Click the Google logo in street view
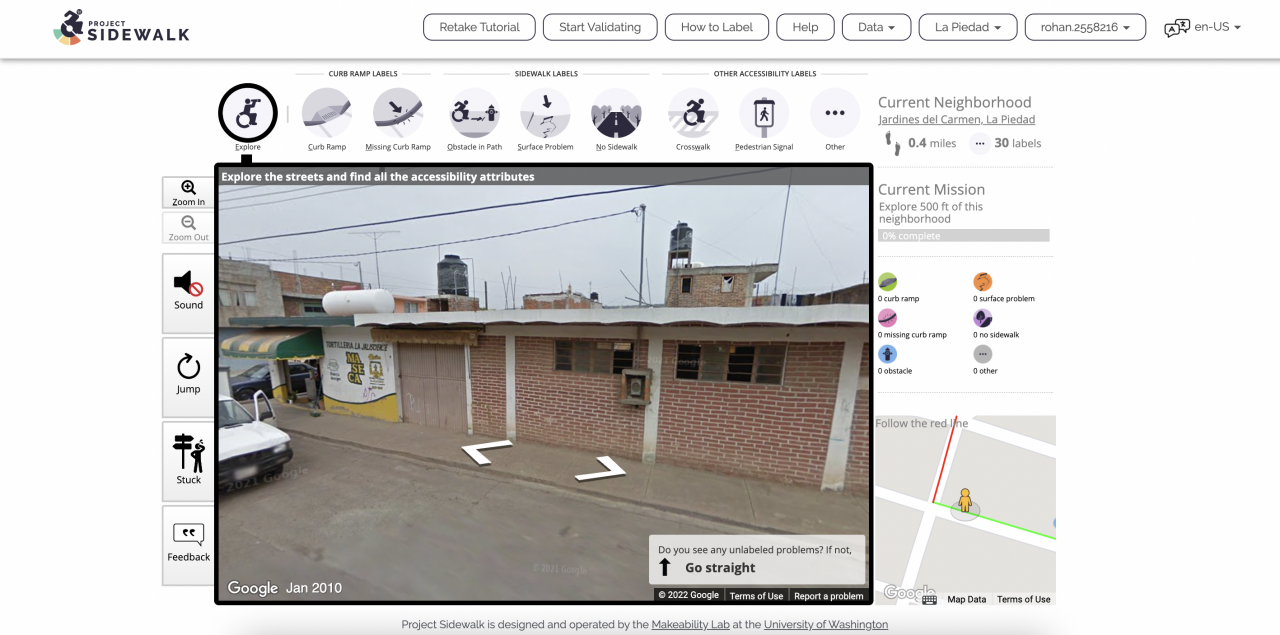Image resolution: width=1280 pixels, height=635 pixels. point(253,588)
